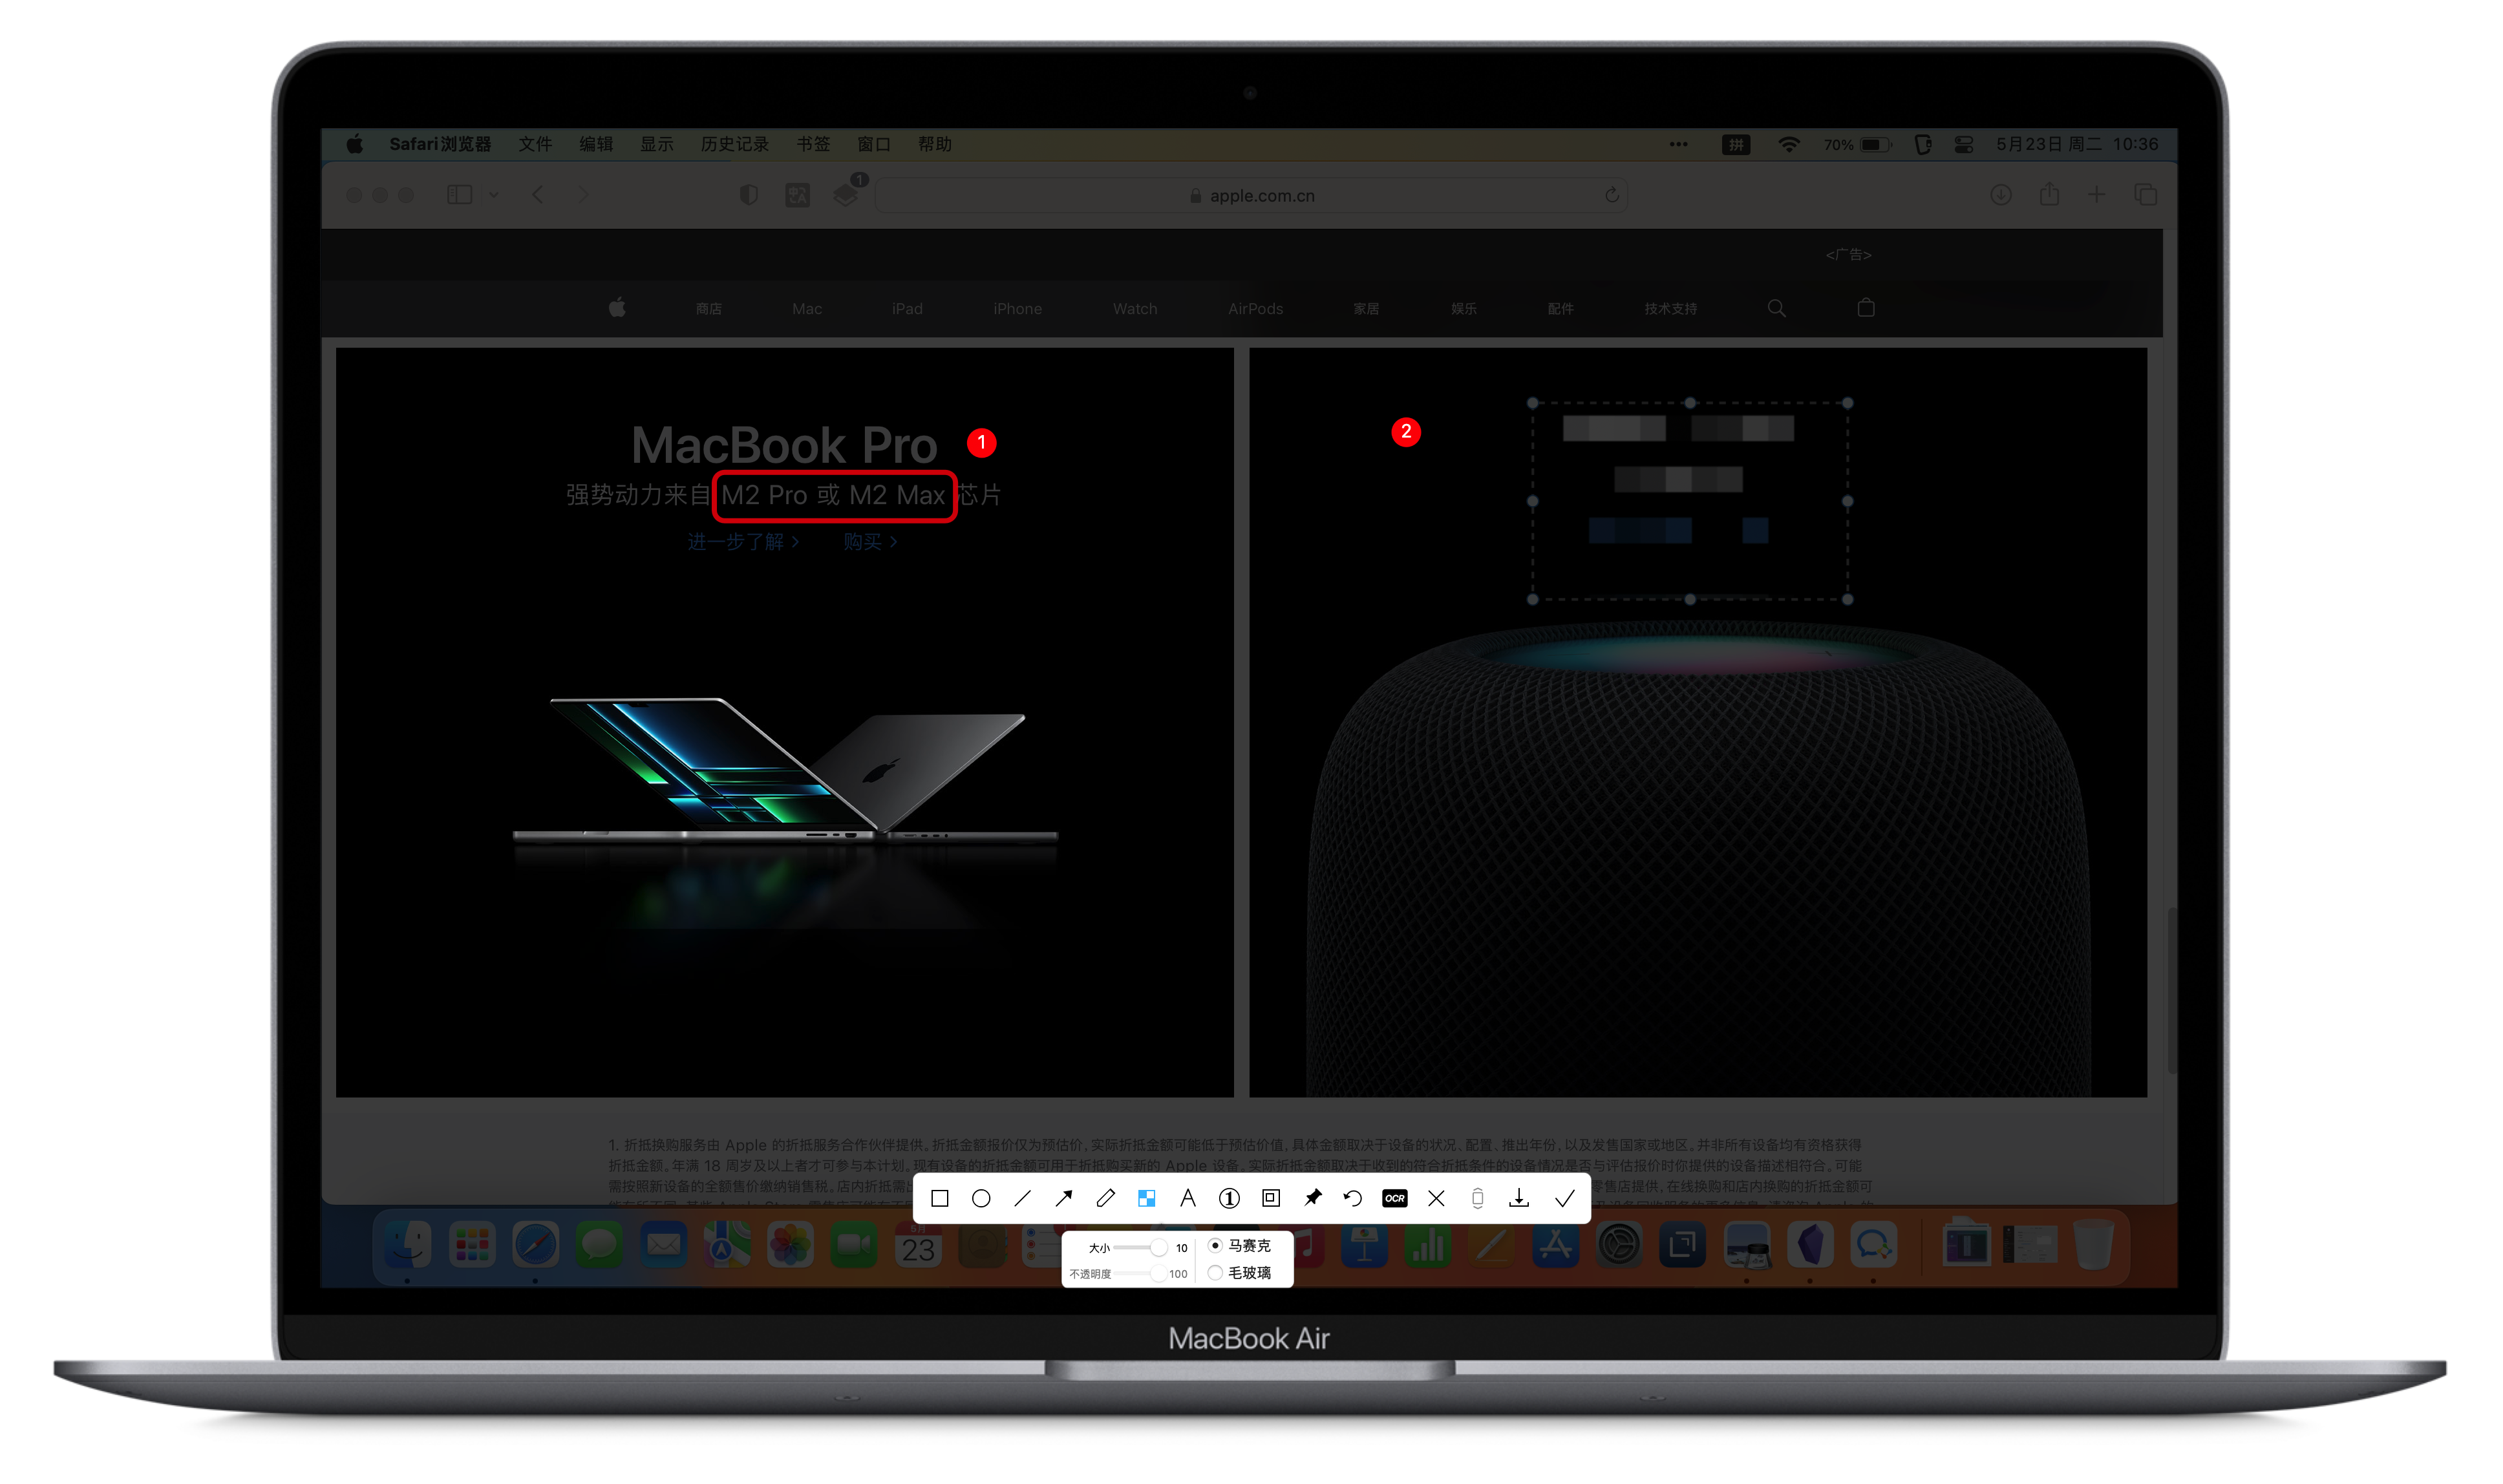2503x1484 pixels.
Task: Open the 技术支持 nav item
Action: point(1670,309)
